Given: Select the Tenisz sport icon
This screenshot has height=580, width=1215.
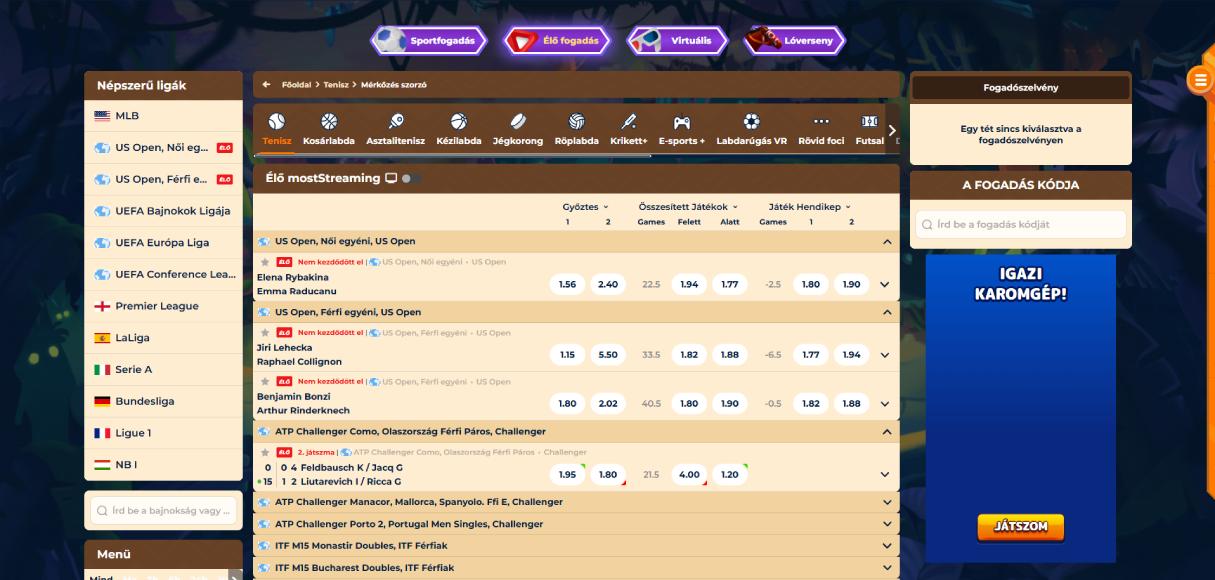Looking at the screenshot, I should tap(277, 121).
